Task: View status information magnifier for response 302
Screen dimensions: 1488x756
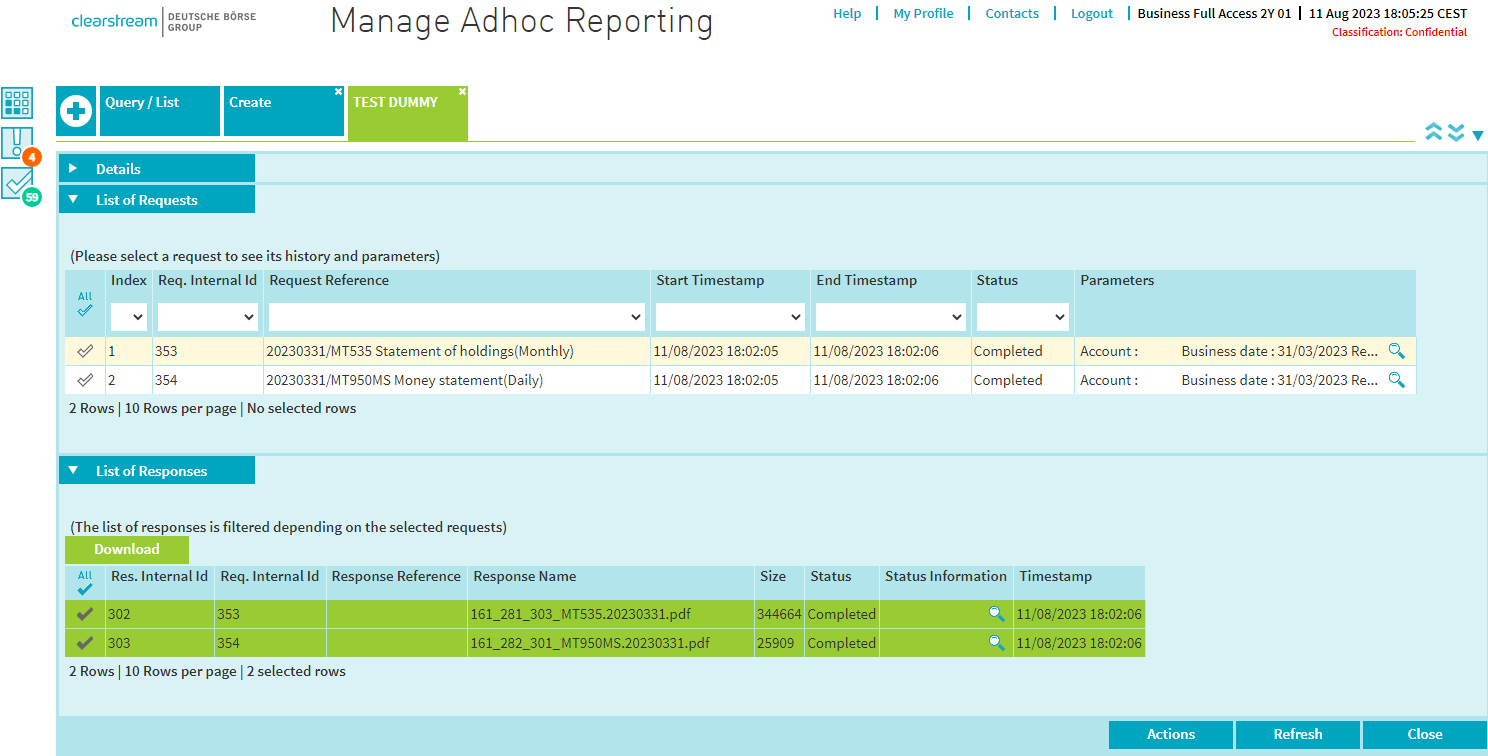Action: coord(996,613)
